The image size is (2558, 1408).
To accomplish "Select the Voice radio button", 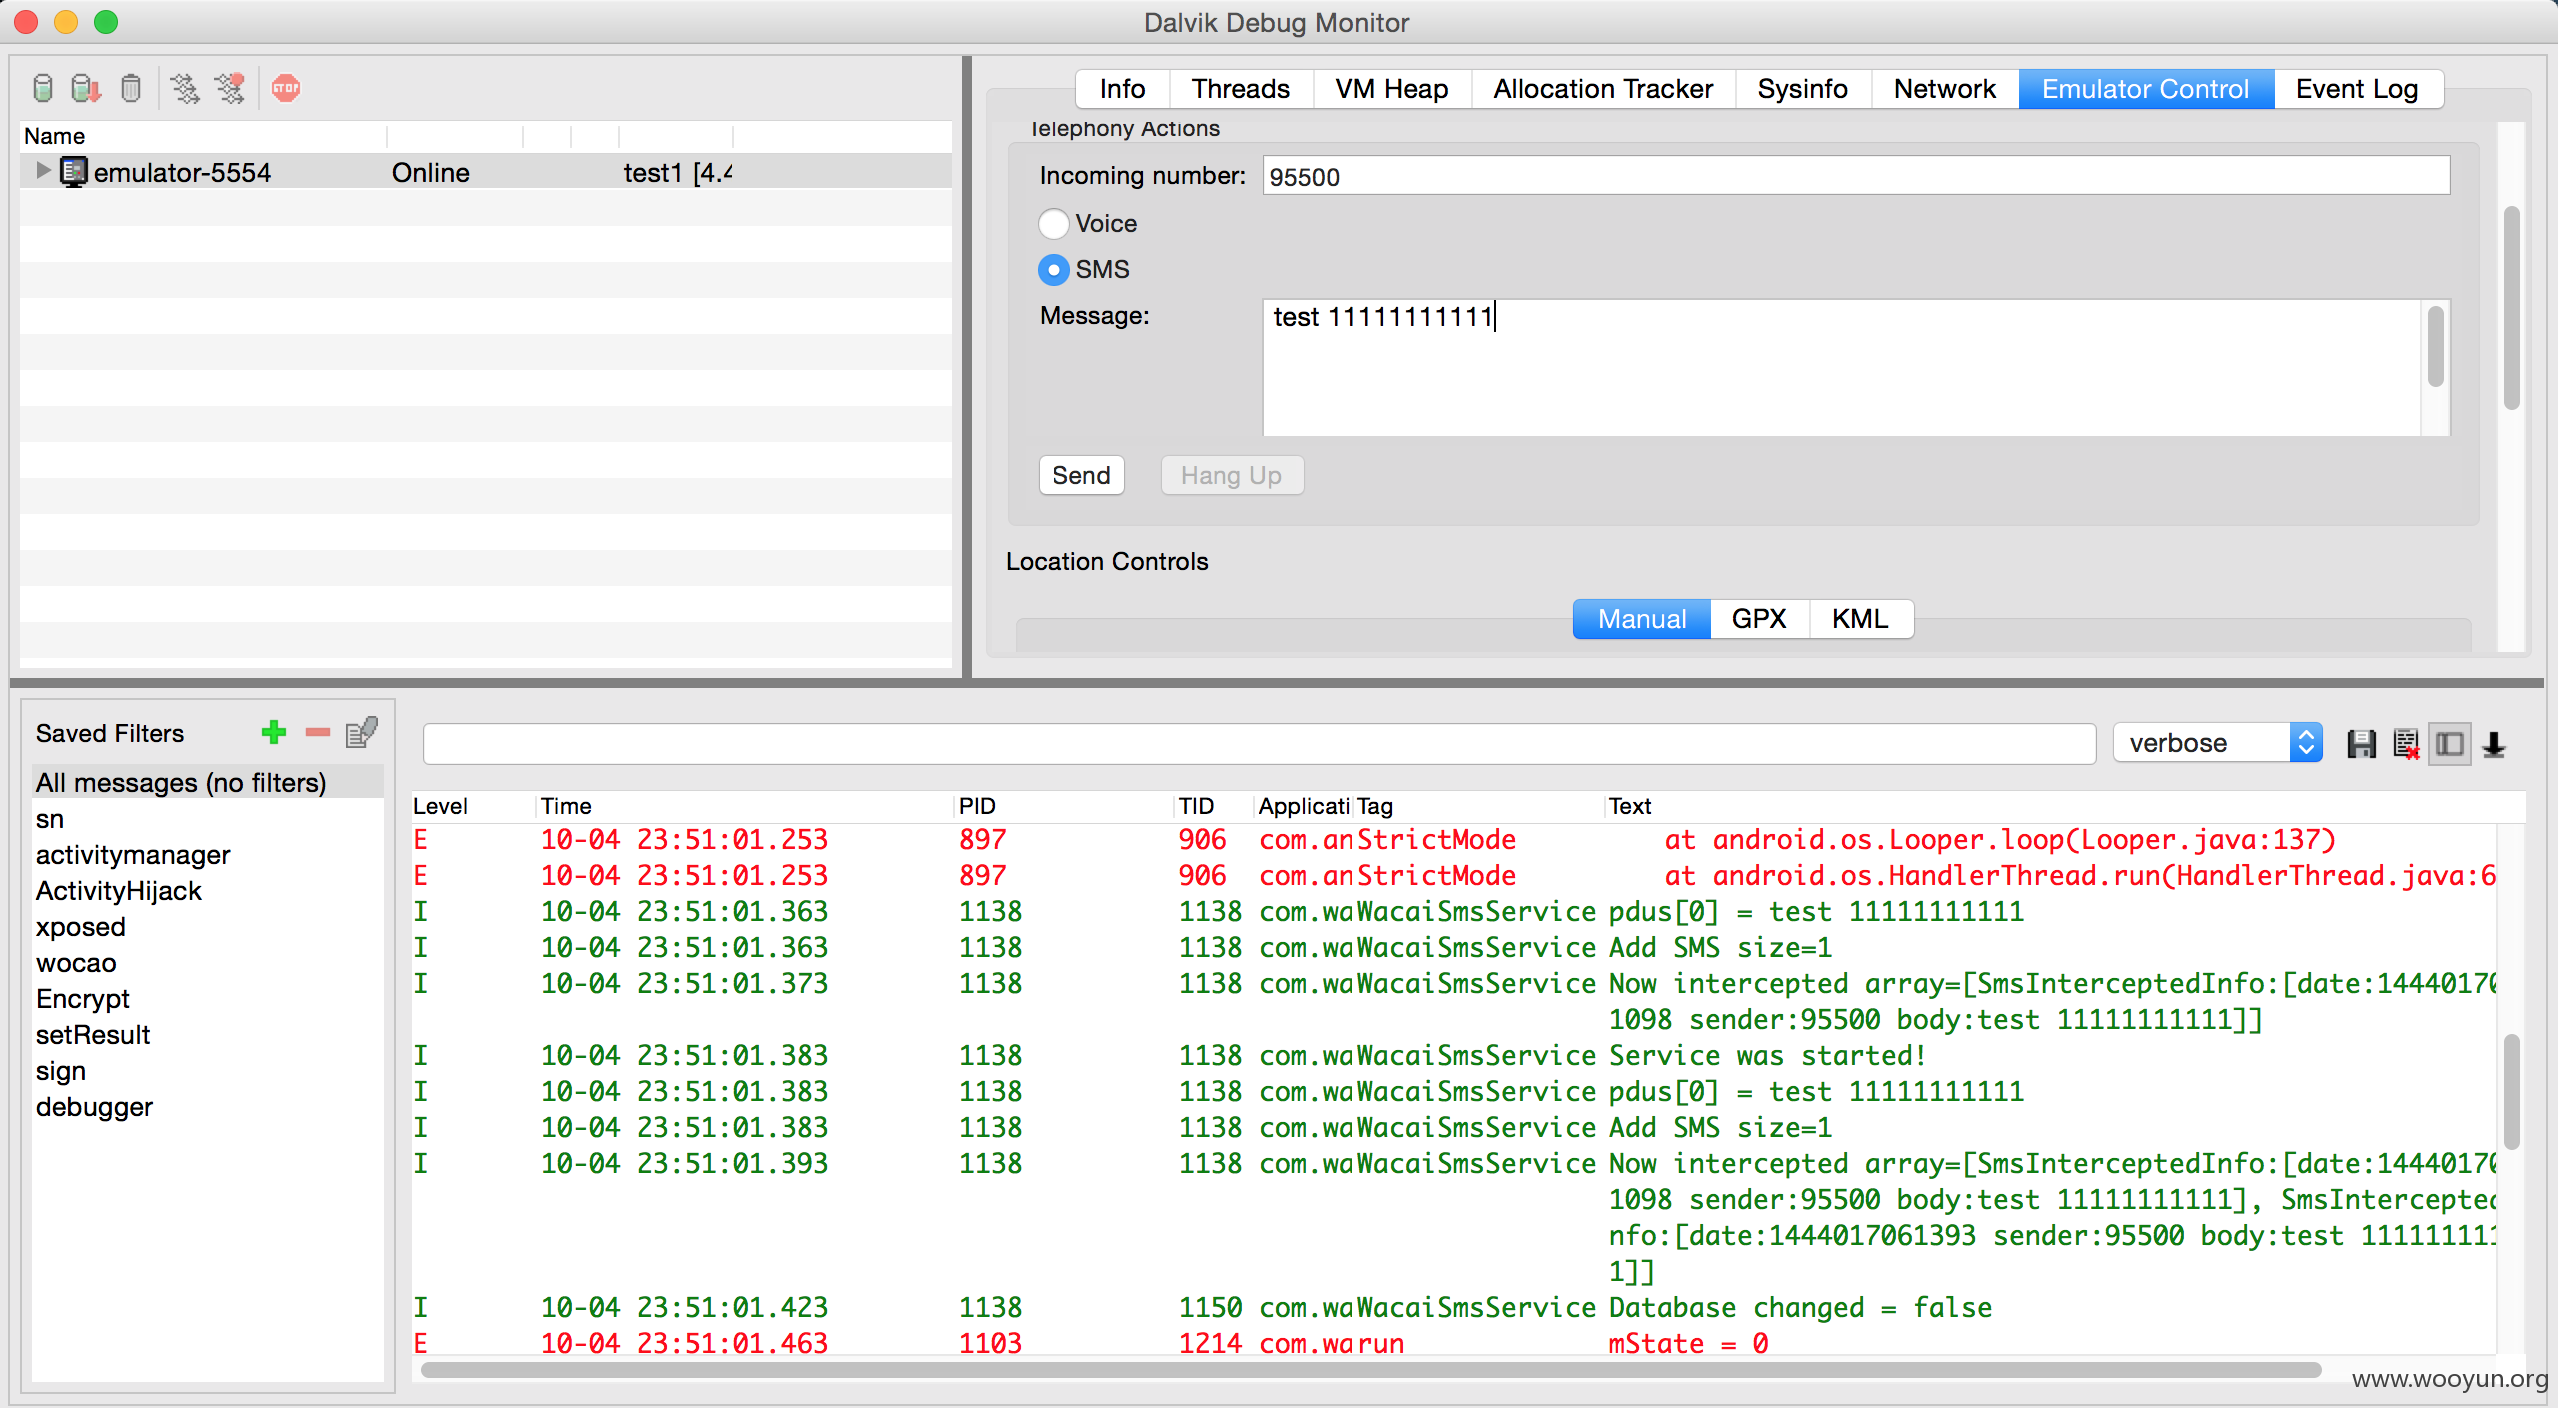I will pyautogui.click(x=1054, y=223).
